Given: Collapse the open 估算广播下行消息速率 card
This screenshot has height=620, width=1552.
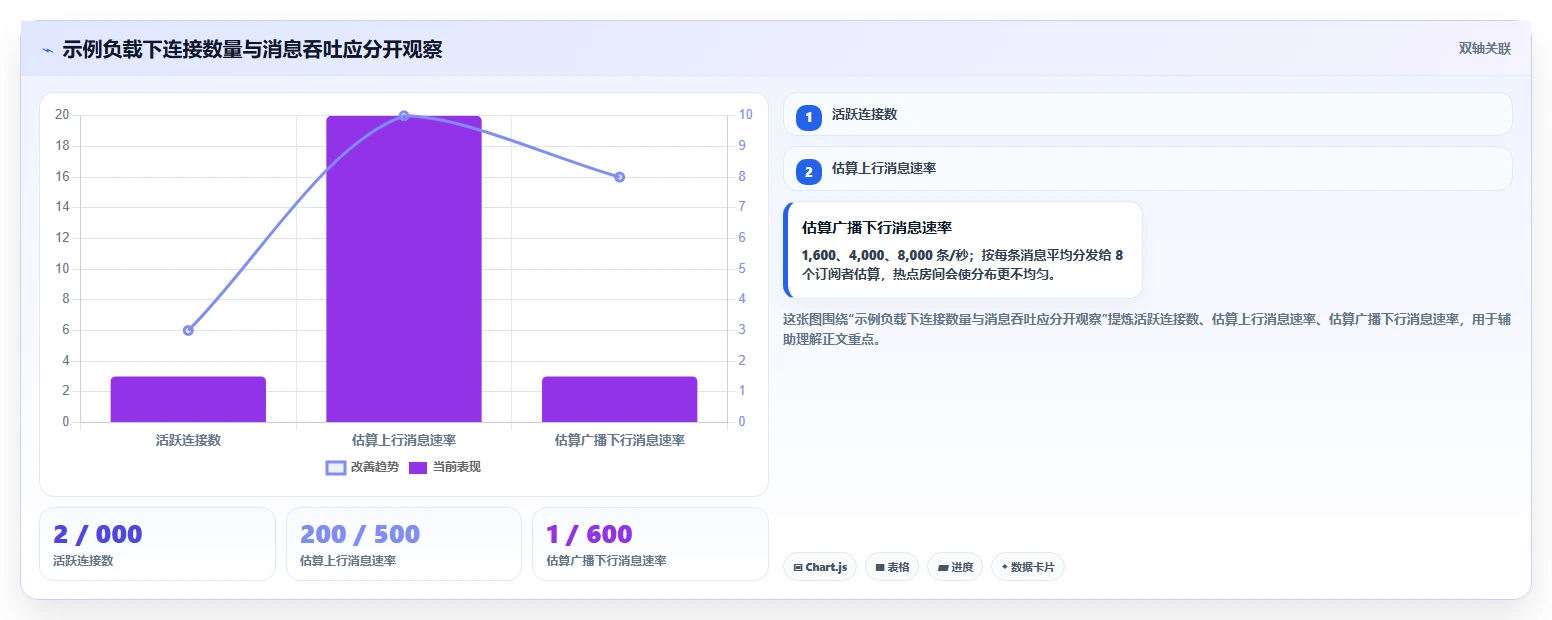Looking at the screenshot, I should (x=963, y=250).
